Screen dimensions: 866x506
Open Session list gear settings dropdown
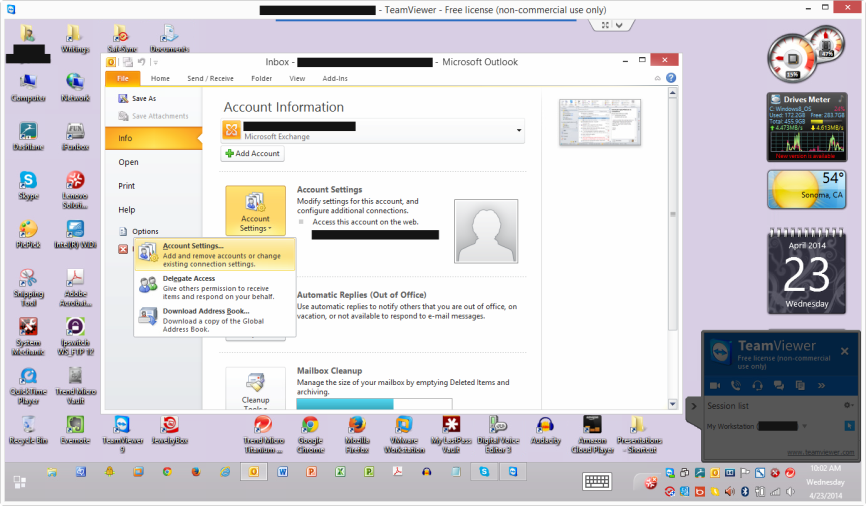tap(848, 405)
